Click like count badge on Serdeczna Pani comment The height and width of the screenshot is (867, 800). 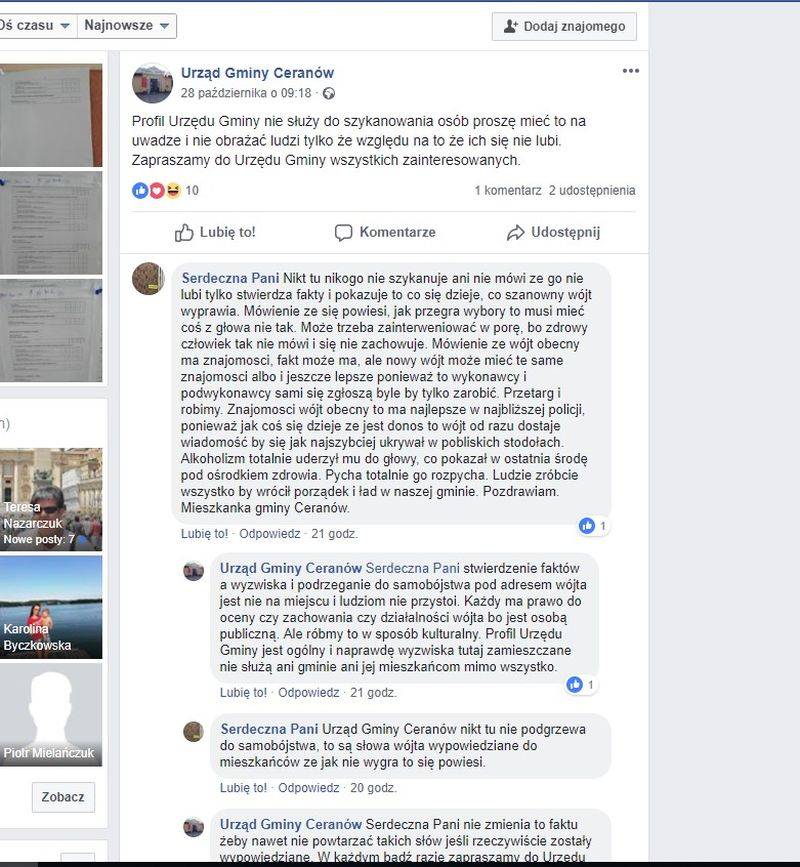click(x=593, y=526)
